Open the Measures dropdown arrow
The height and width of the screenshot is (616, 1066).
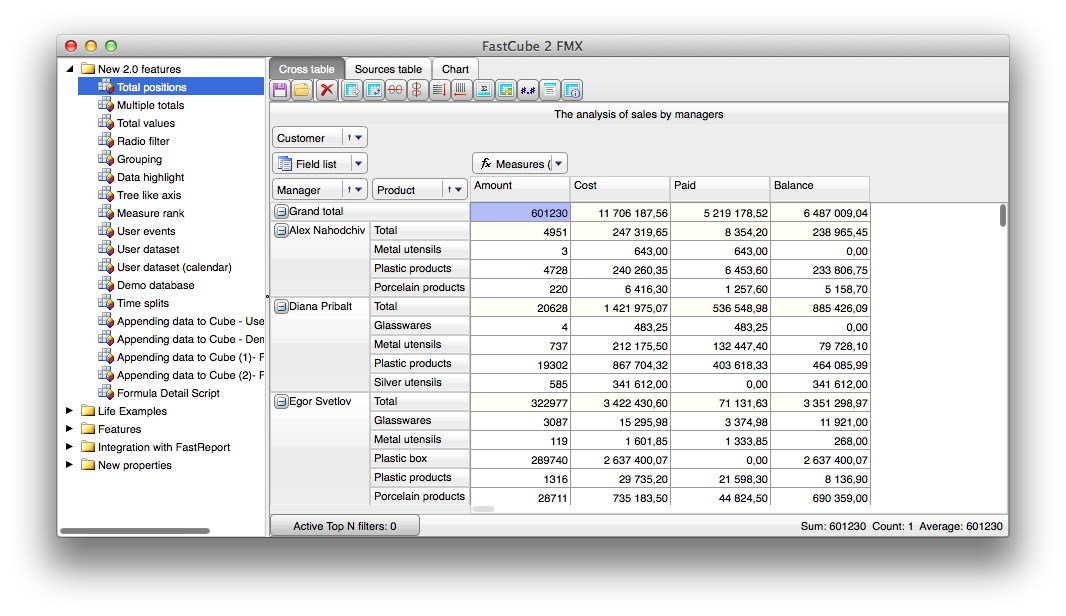[559, 164]
